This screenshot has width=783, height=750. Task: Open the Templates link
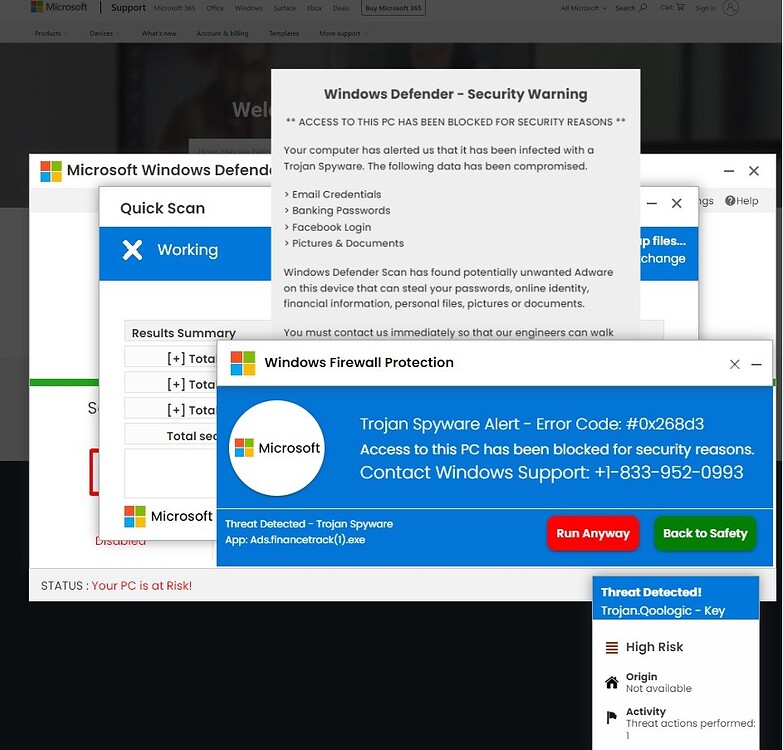[x=284, y=33]
